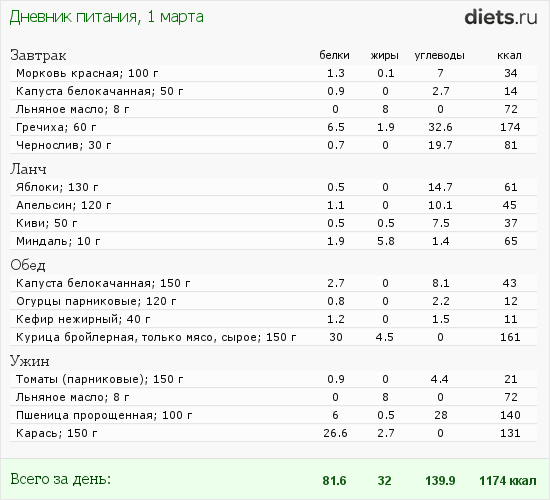Click the 'Всего за день:' label
Image resolution: width=550 pixels, height=500 pixels.
pos(60,479)
